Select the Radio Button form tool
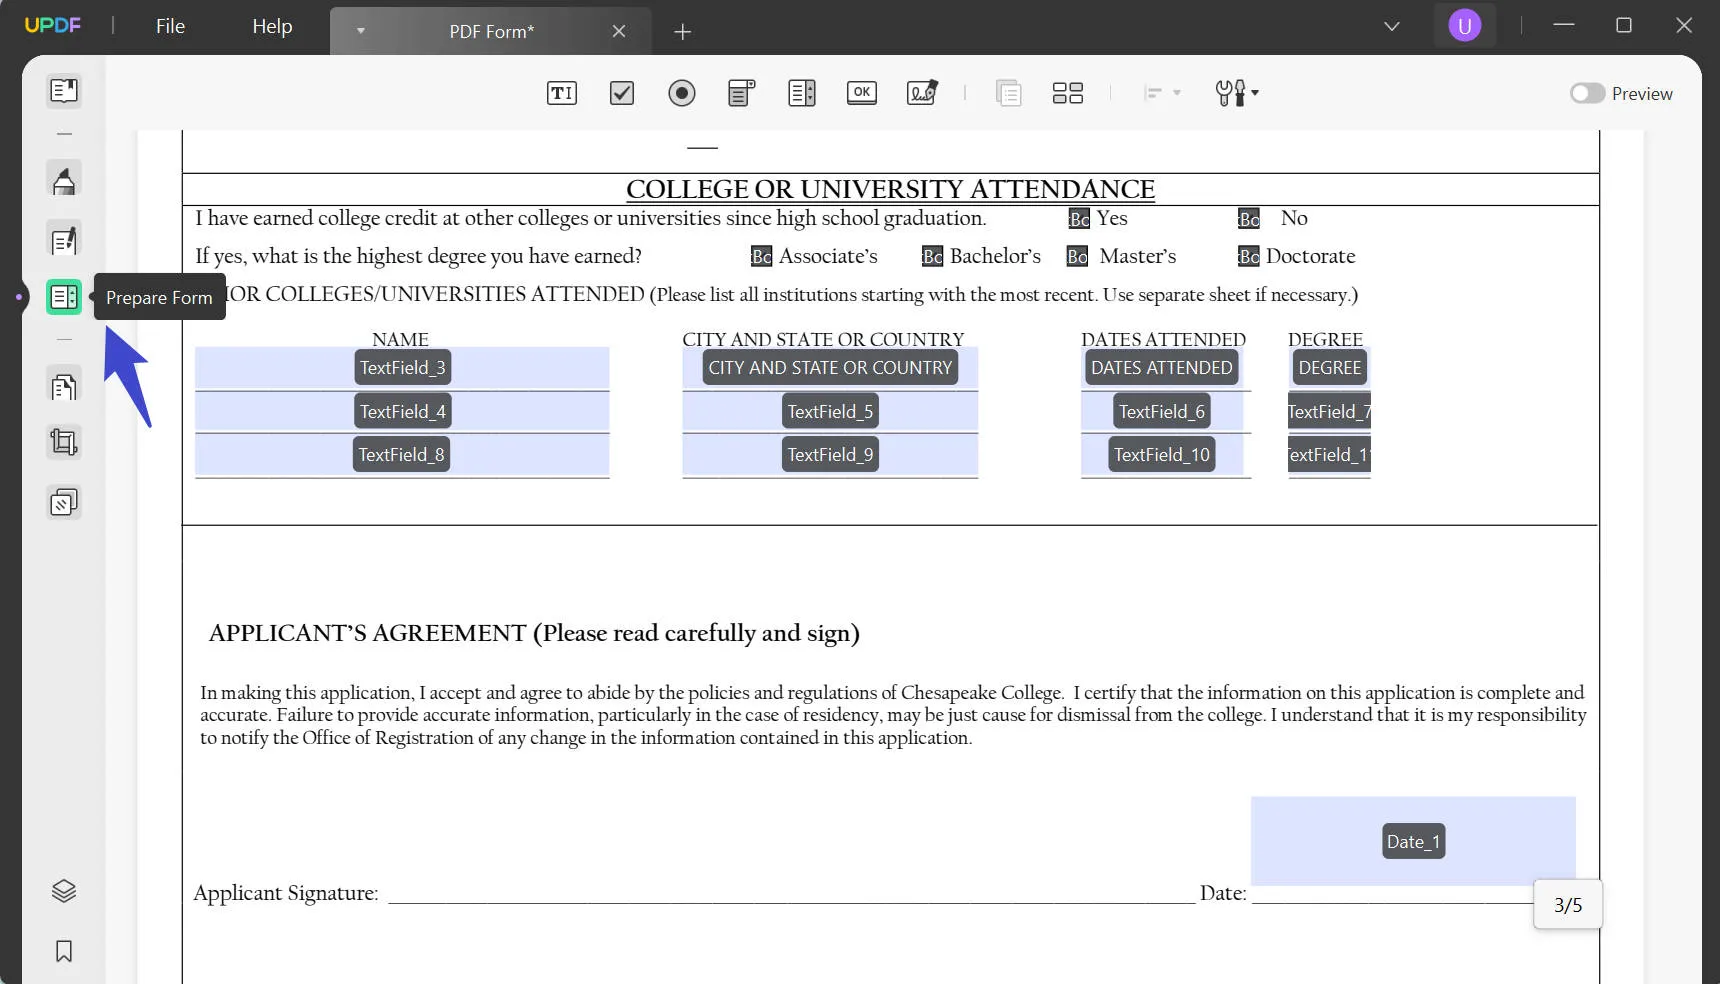 click(x=681, y=93)
